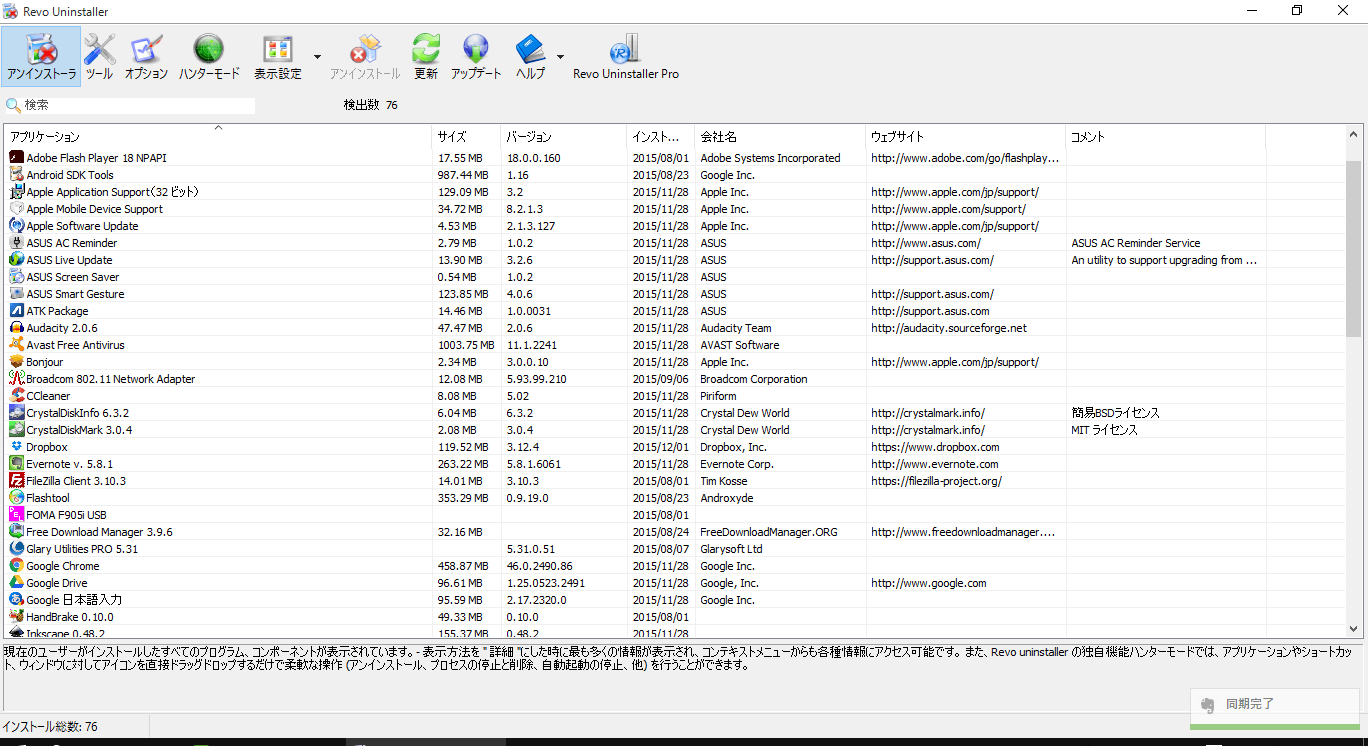Select the Android SDK Tools entry icon
Screen dimensions: 1368x746
point(16,175)
